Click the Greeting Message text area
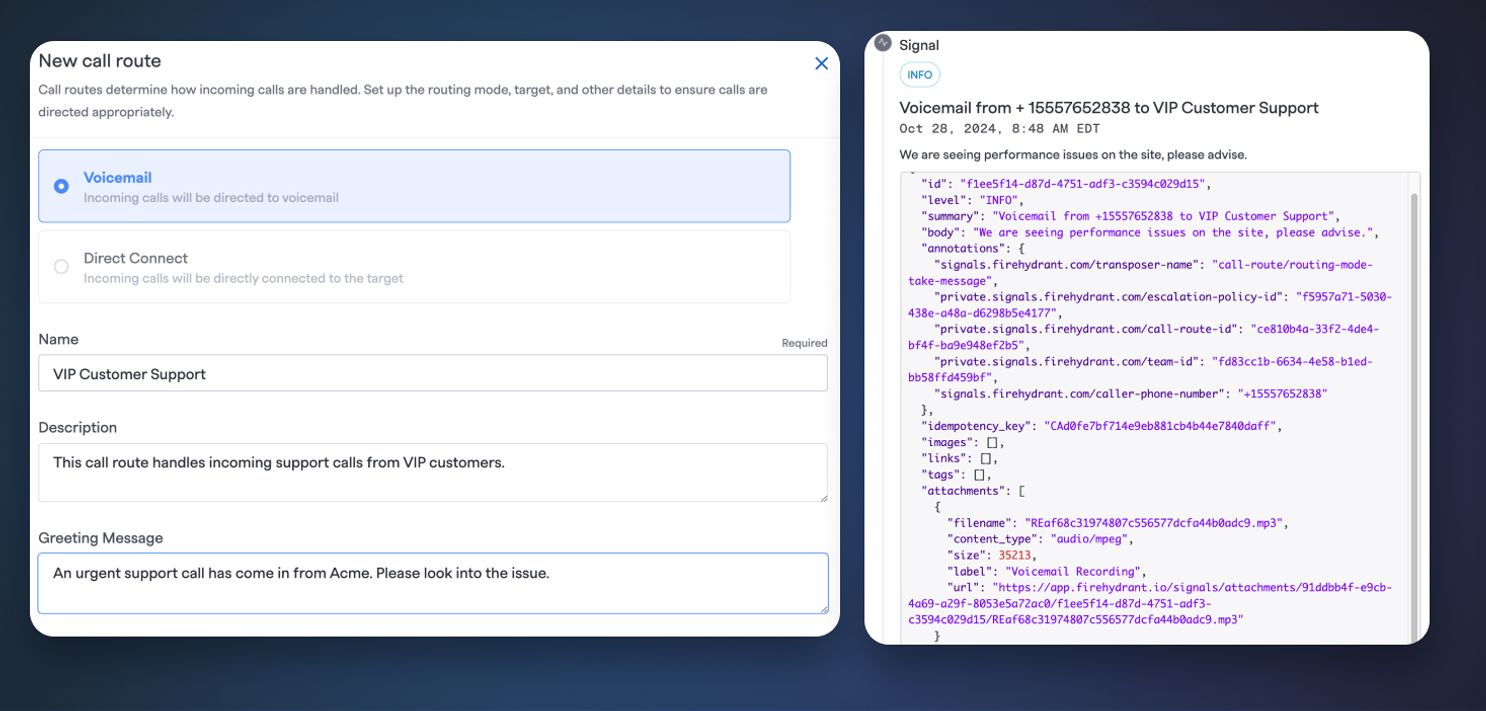Viewport: 1486px width, 711px height. click(x=433, y=583)
